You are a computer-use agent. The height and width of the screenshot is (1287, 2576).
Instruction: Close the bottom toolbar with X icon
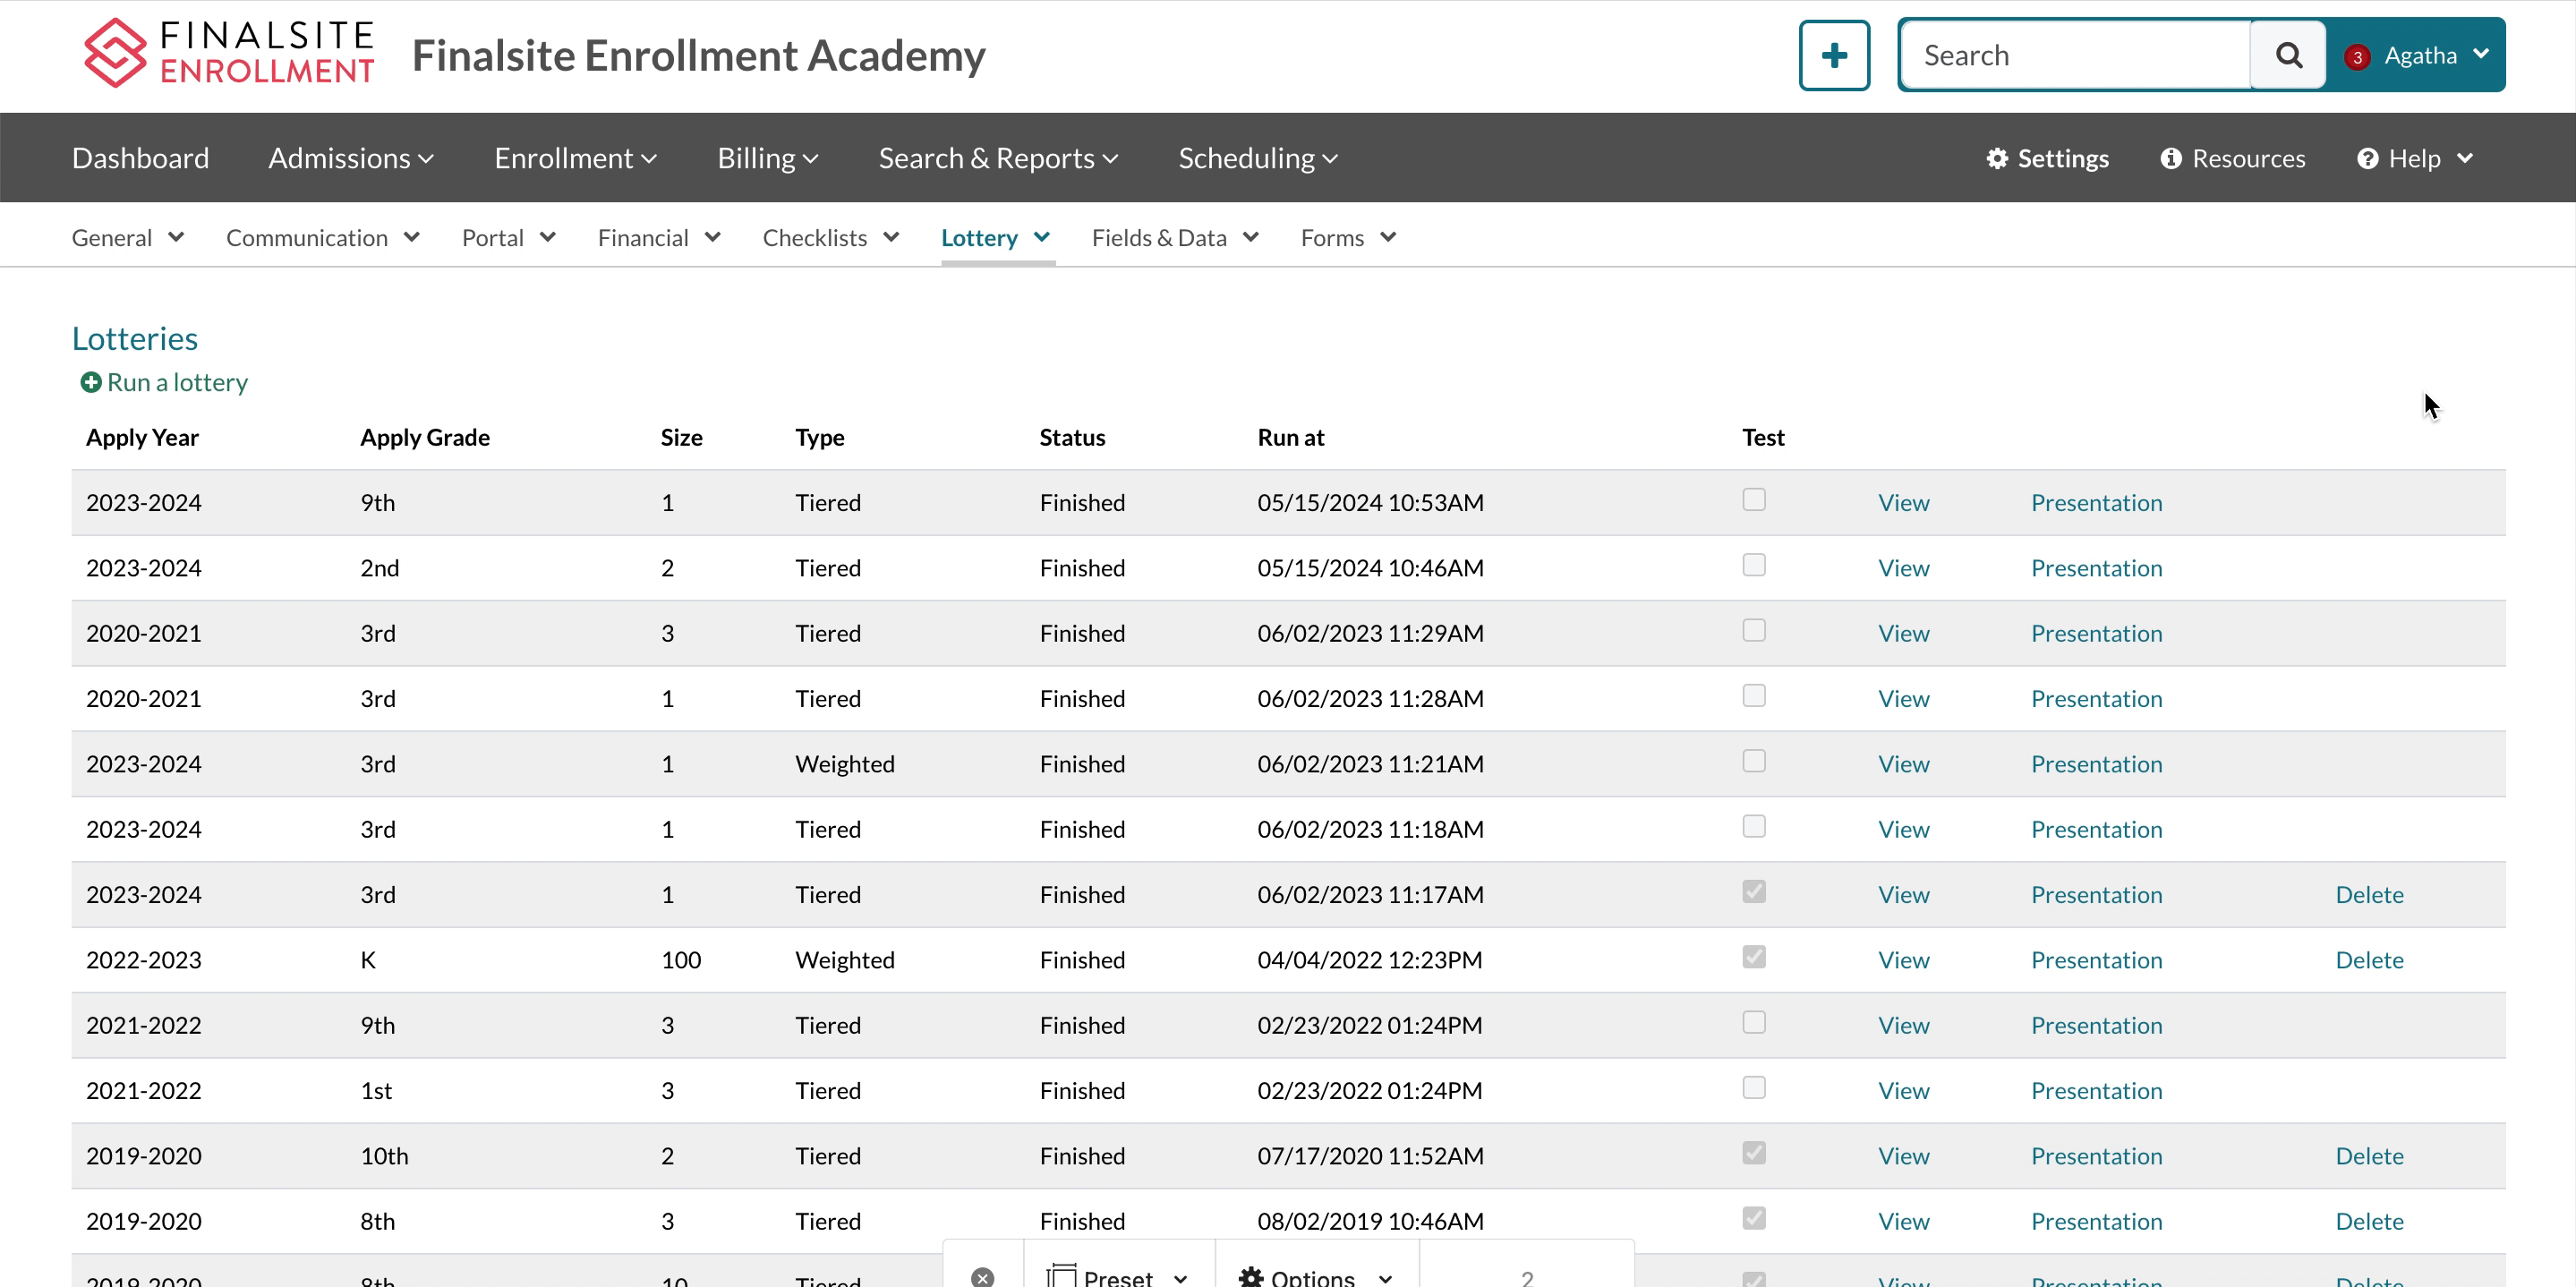click(x=982, y=1277)
